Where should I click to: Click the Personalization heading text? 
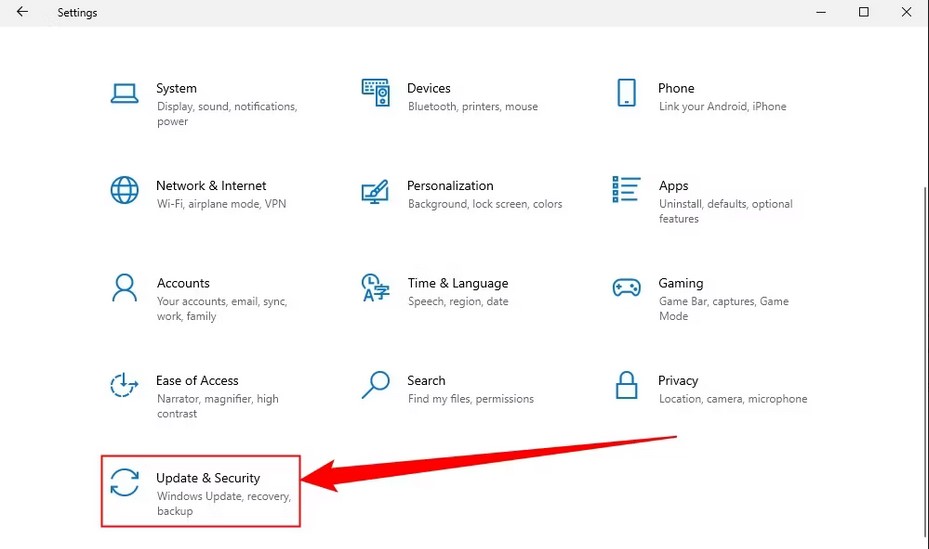450,185
